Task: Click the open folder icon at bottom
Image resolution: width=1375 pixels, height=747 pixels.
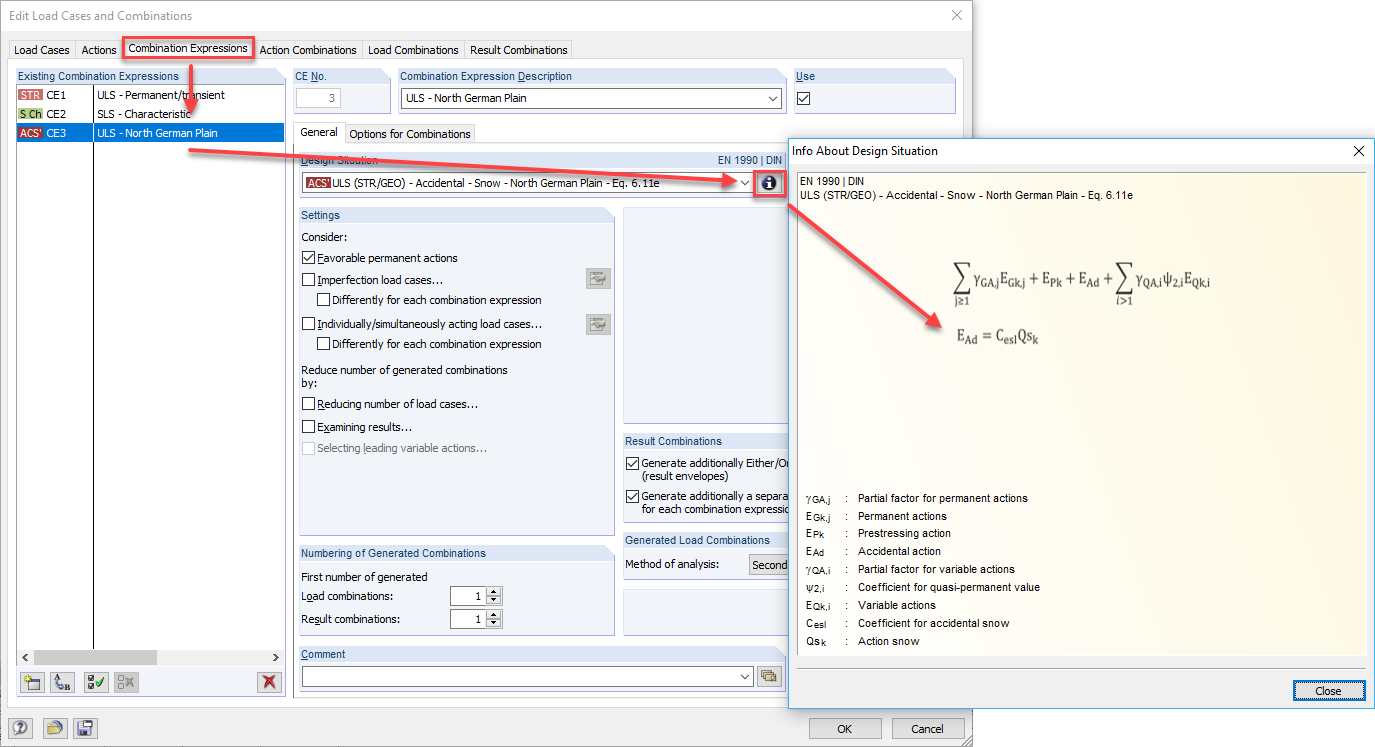Action: 53,728
